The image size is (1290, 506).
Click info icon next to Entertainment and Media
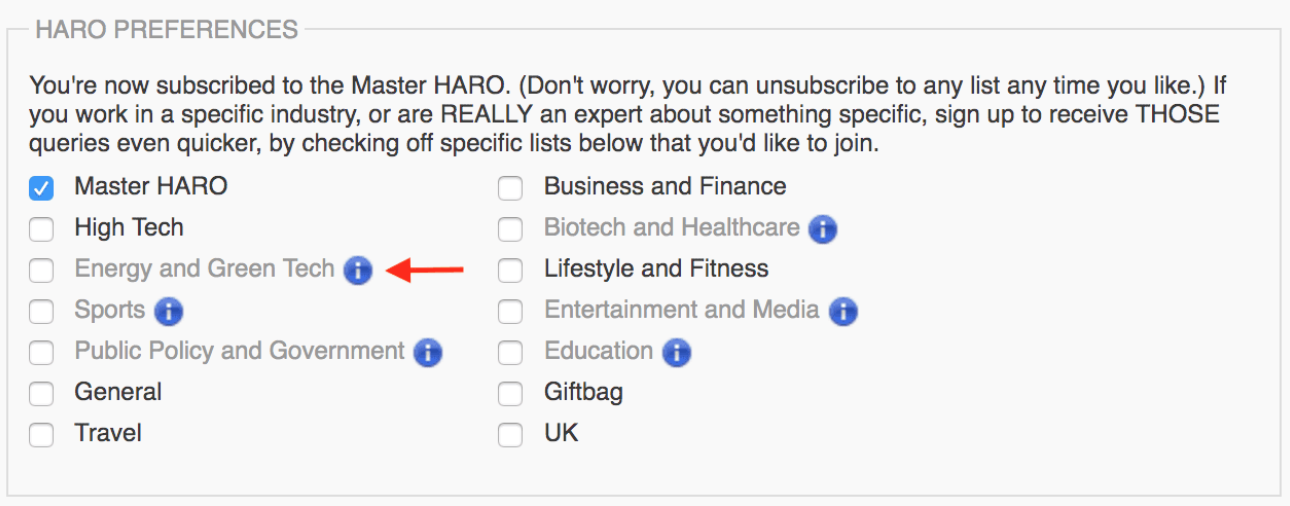click(x=843, y=312)
